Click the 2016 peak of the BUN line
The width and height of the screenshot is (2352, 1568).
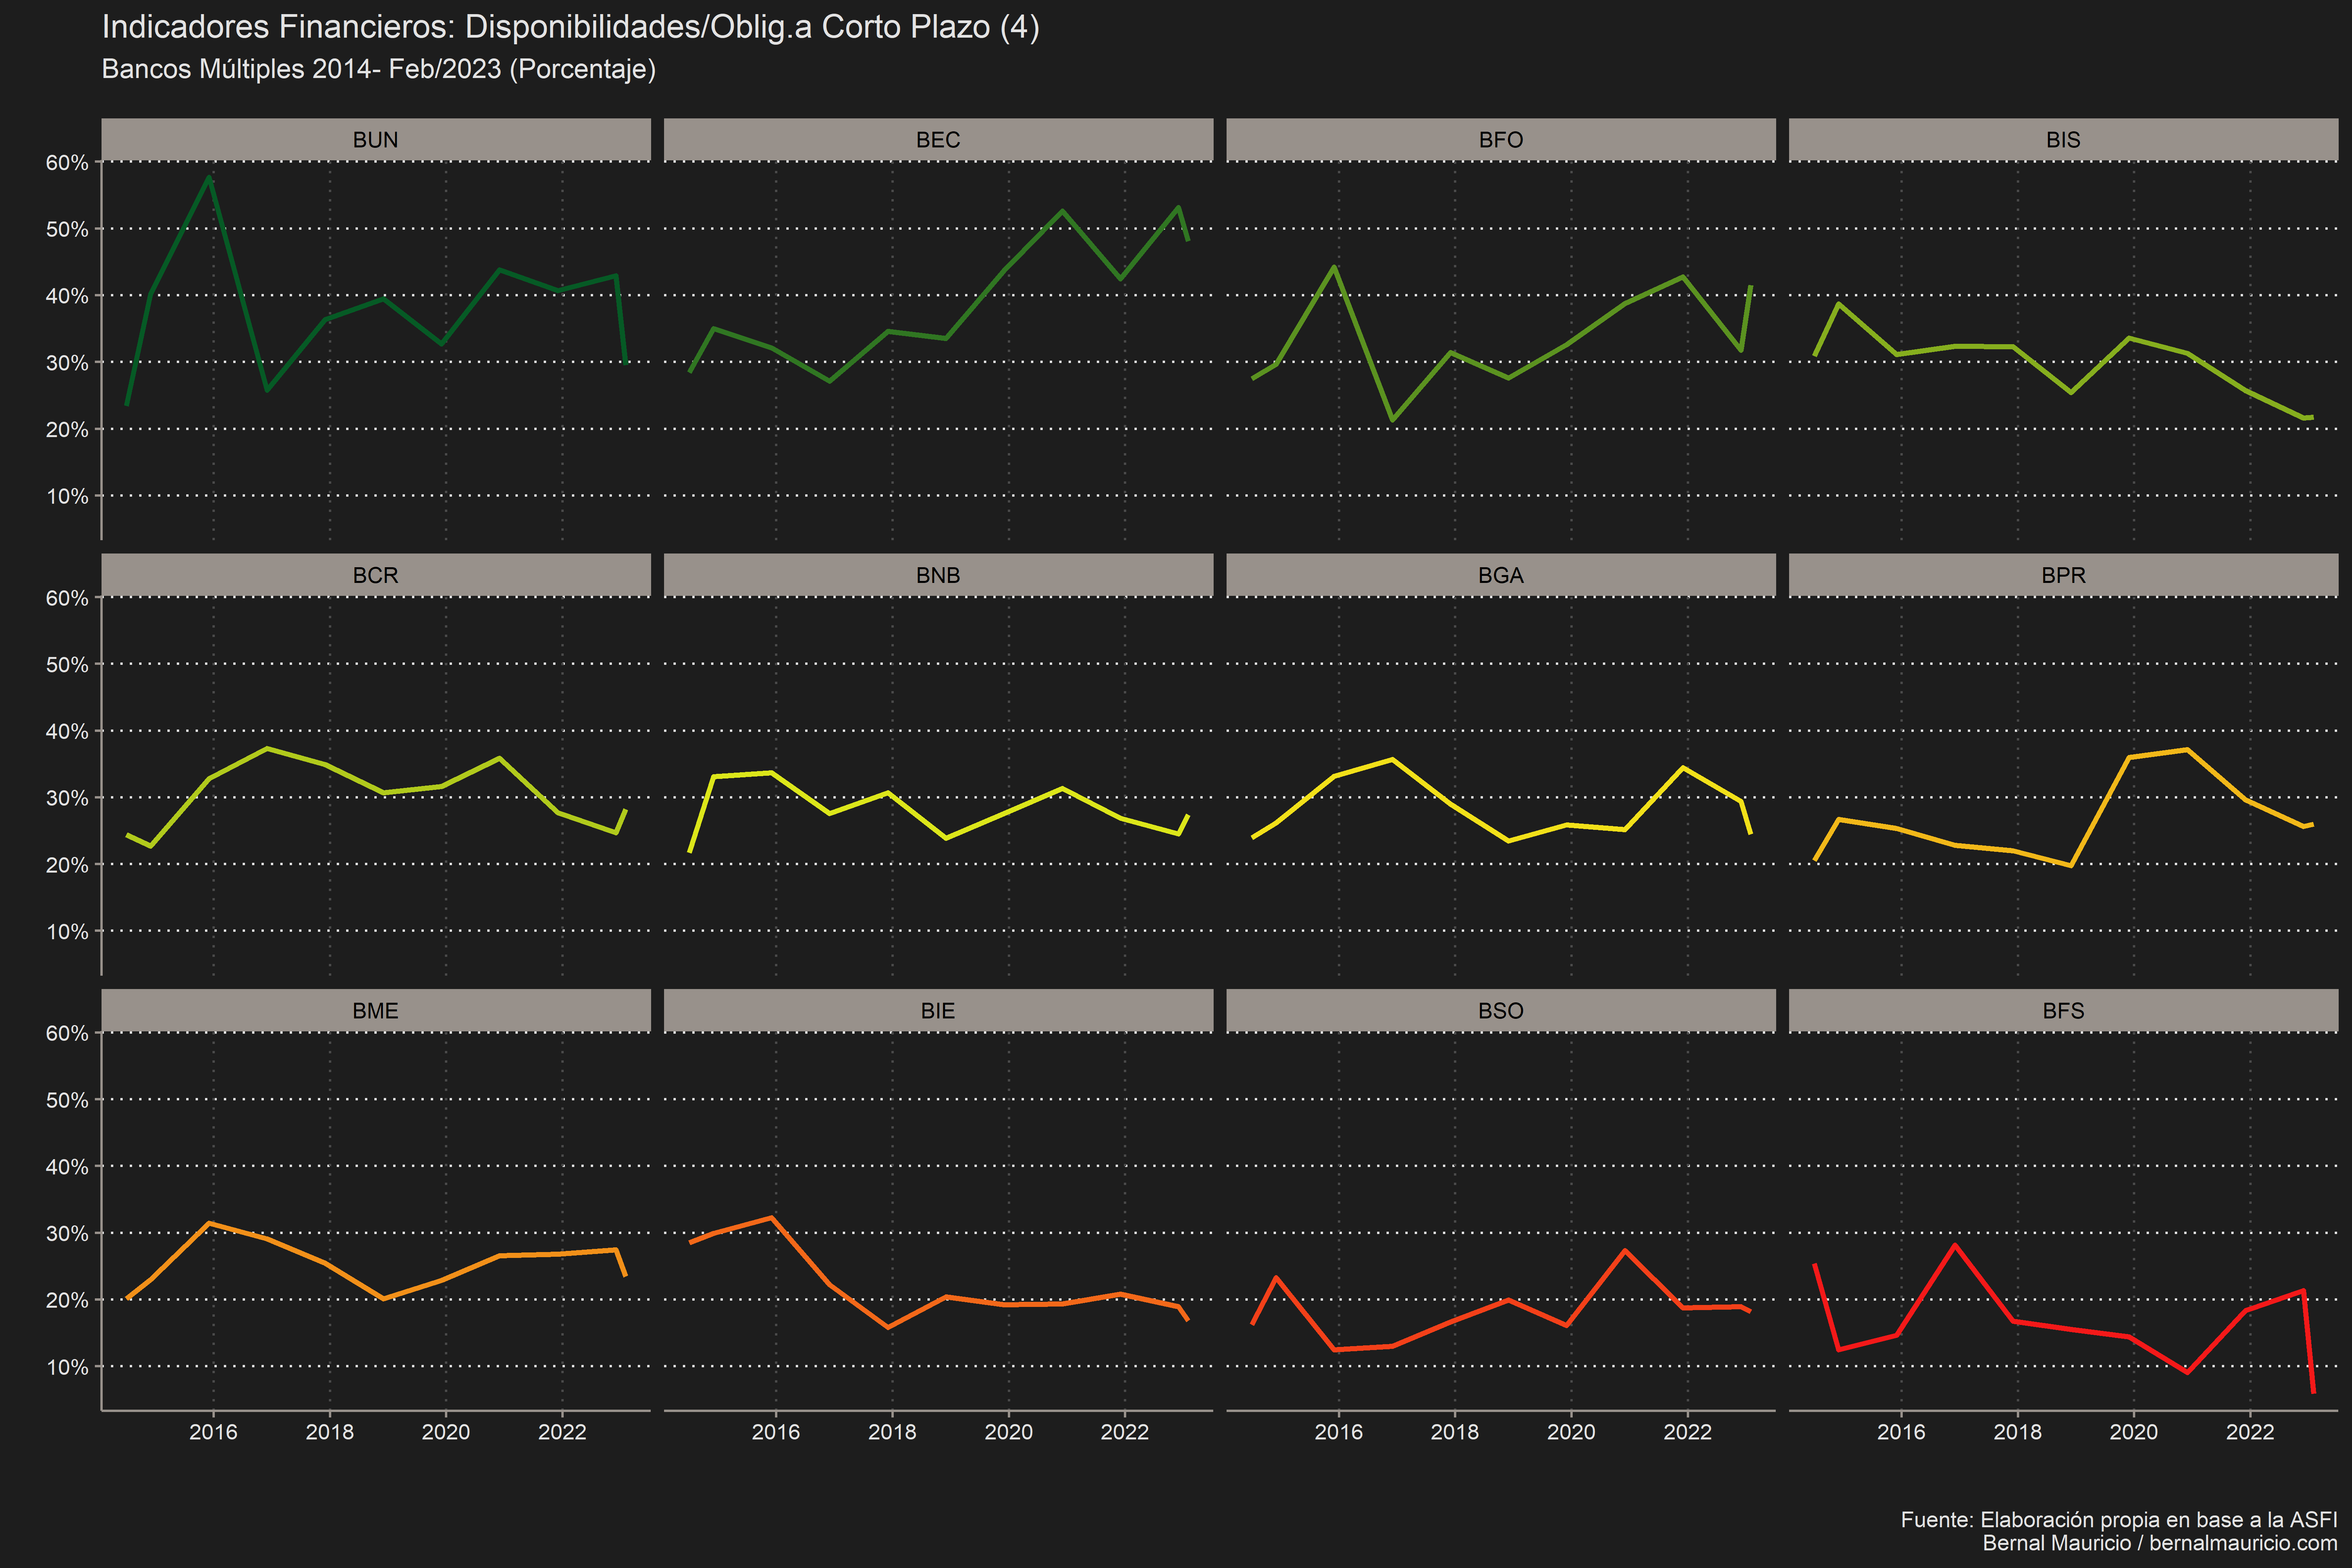(x=209, y=177)
